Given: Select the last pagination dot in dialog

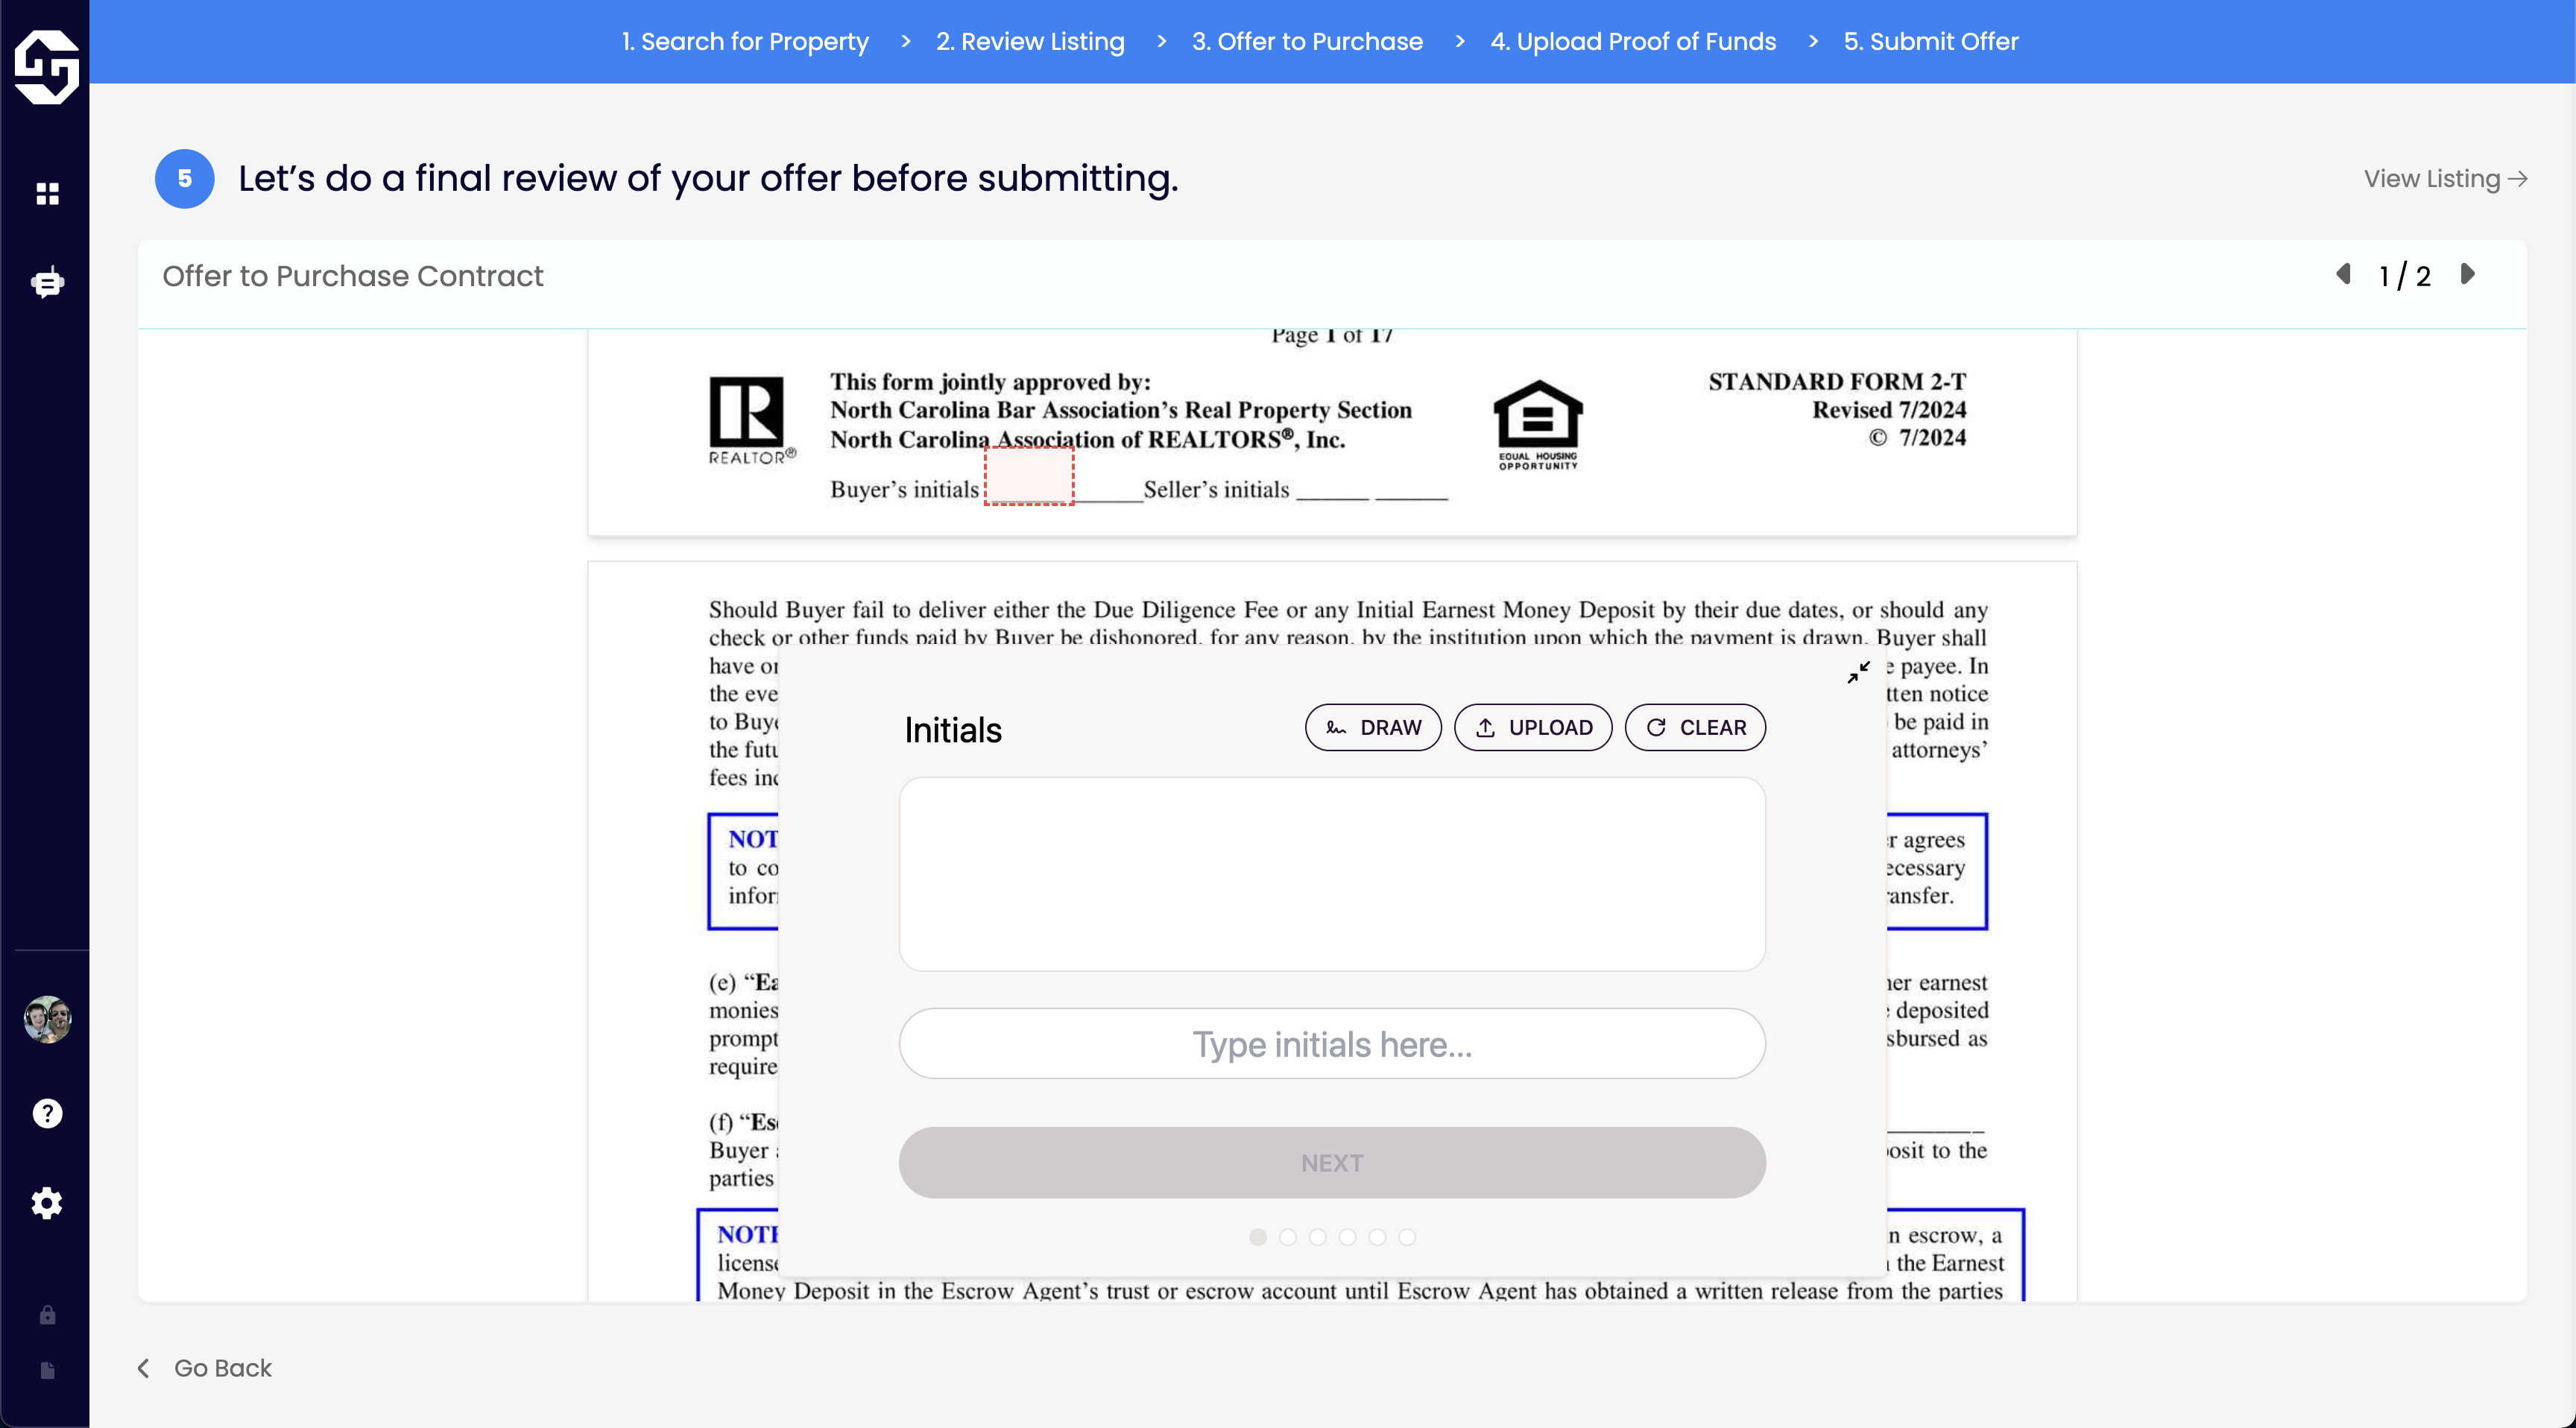Looking at the screenshot, I should (x=1407, y=1237).
